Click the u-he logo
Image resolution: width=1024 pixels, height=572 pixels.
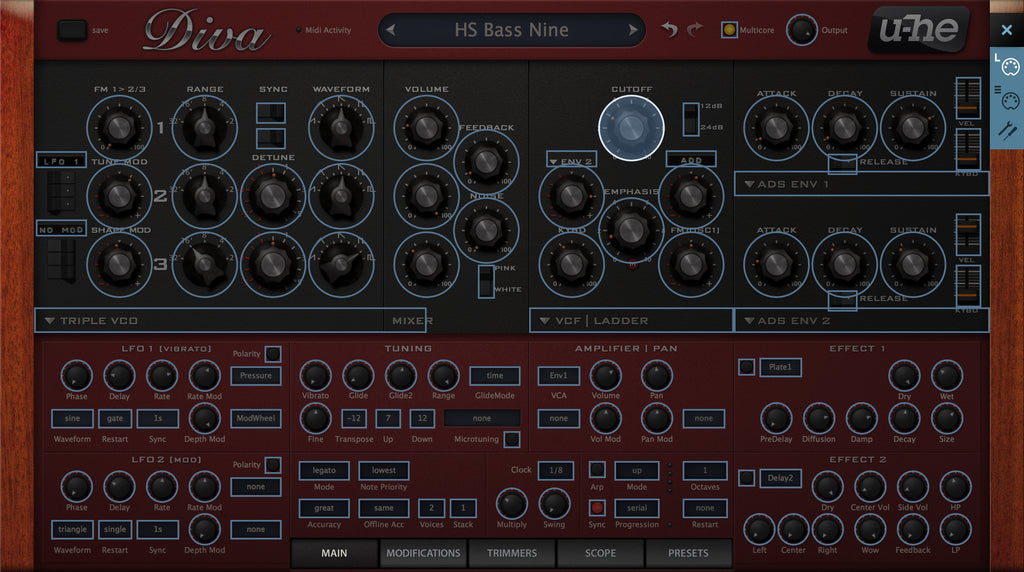tap(920, 29)
